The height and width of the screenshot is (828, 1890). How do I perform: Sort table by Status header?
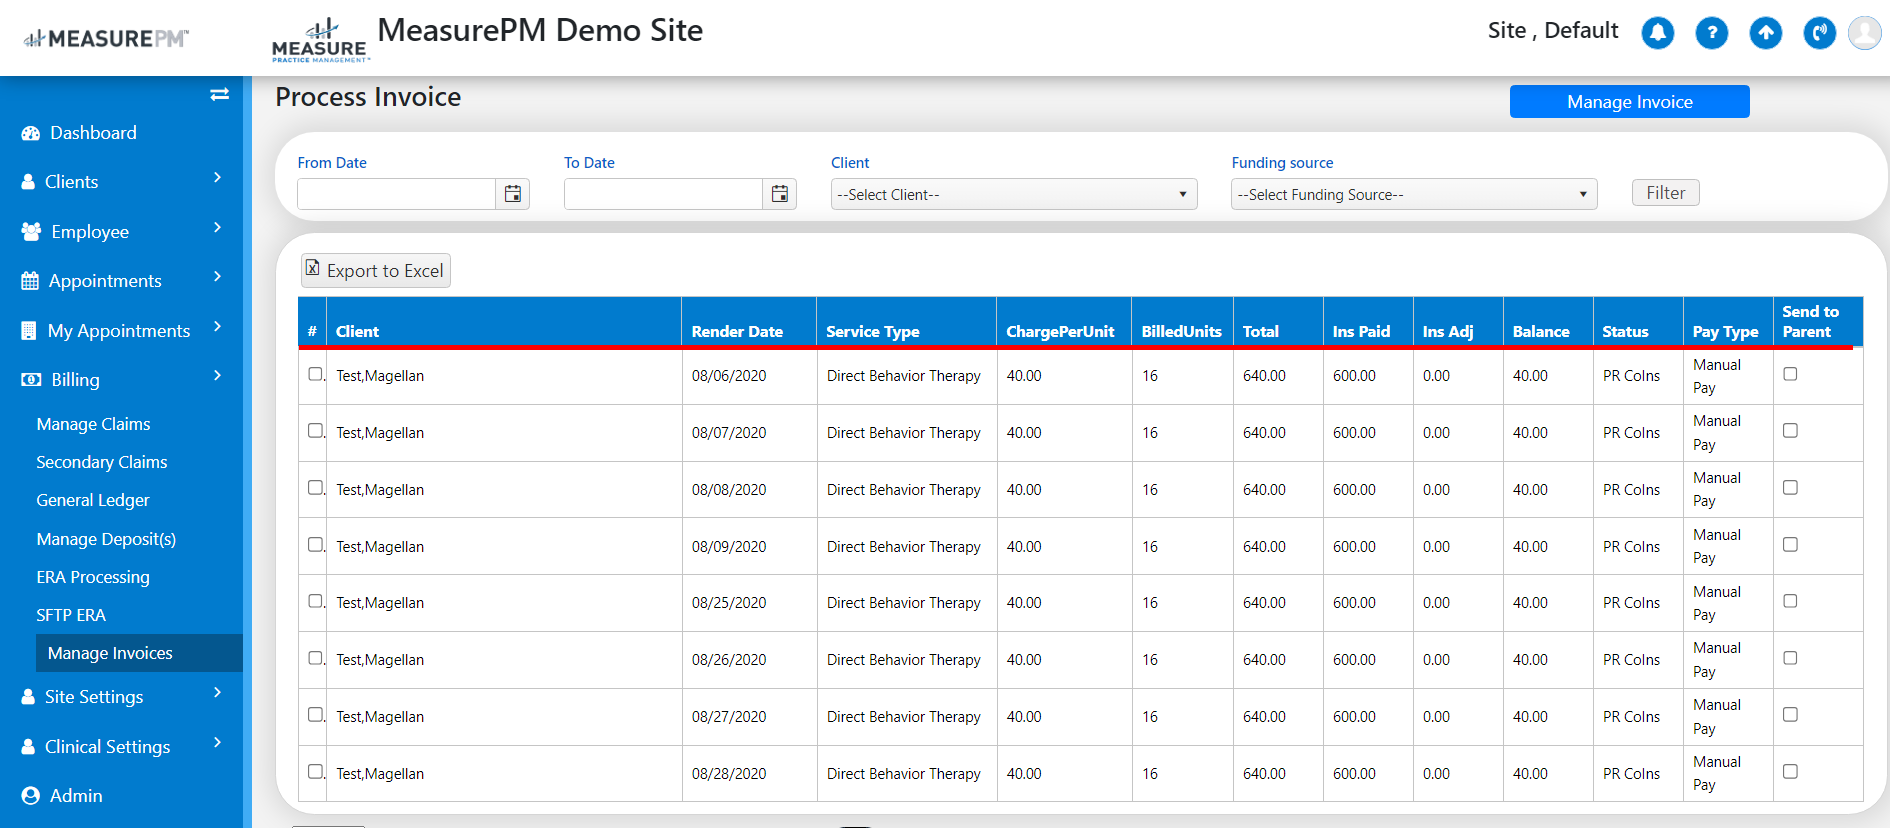pyautogui.click(x=1625, y=332)
